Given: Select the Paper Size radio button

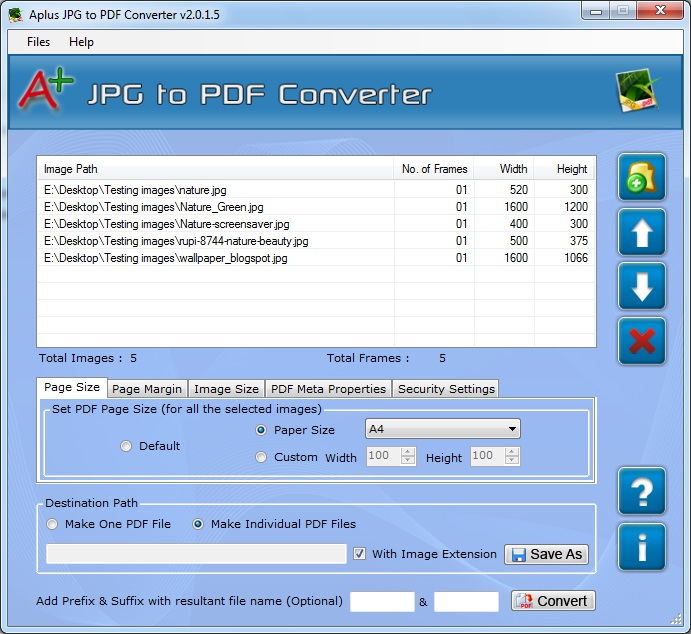Looking at the screenshot, I should [261, 430].
